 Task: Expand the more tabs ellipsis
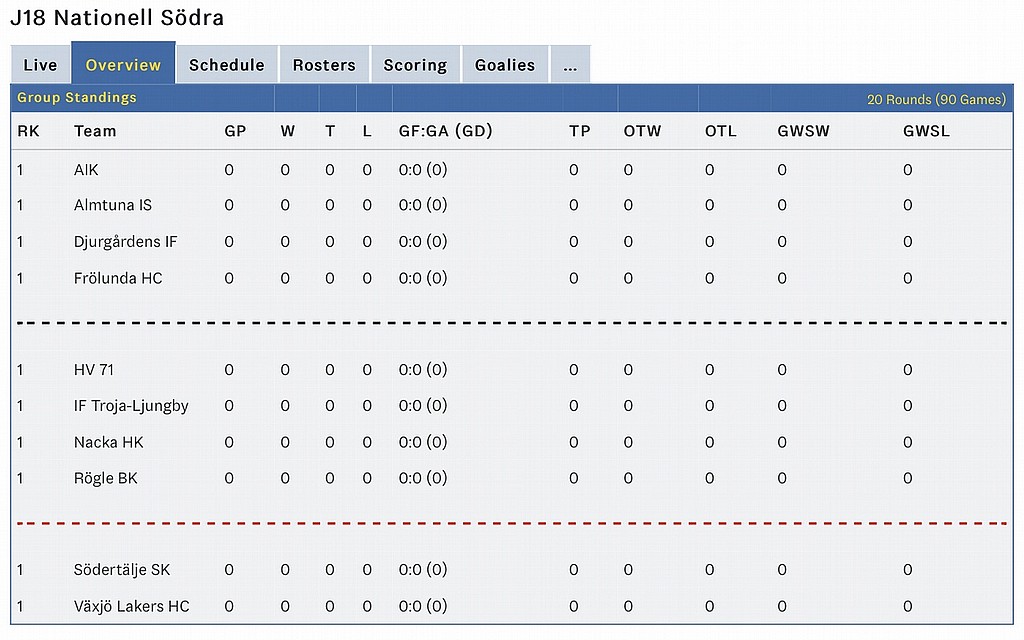(x=570, y=65)
